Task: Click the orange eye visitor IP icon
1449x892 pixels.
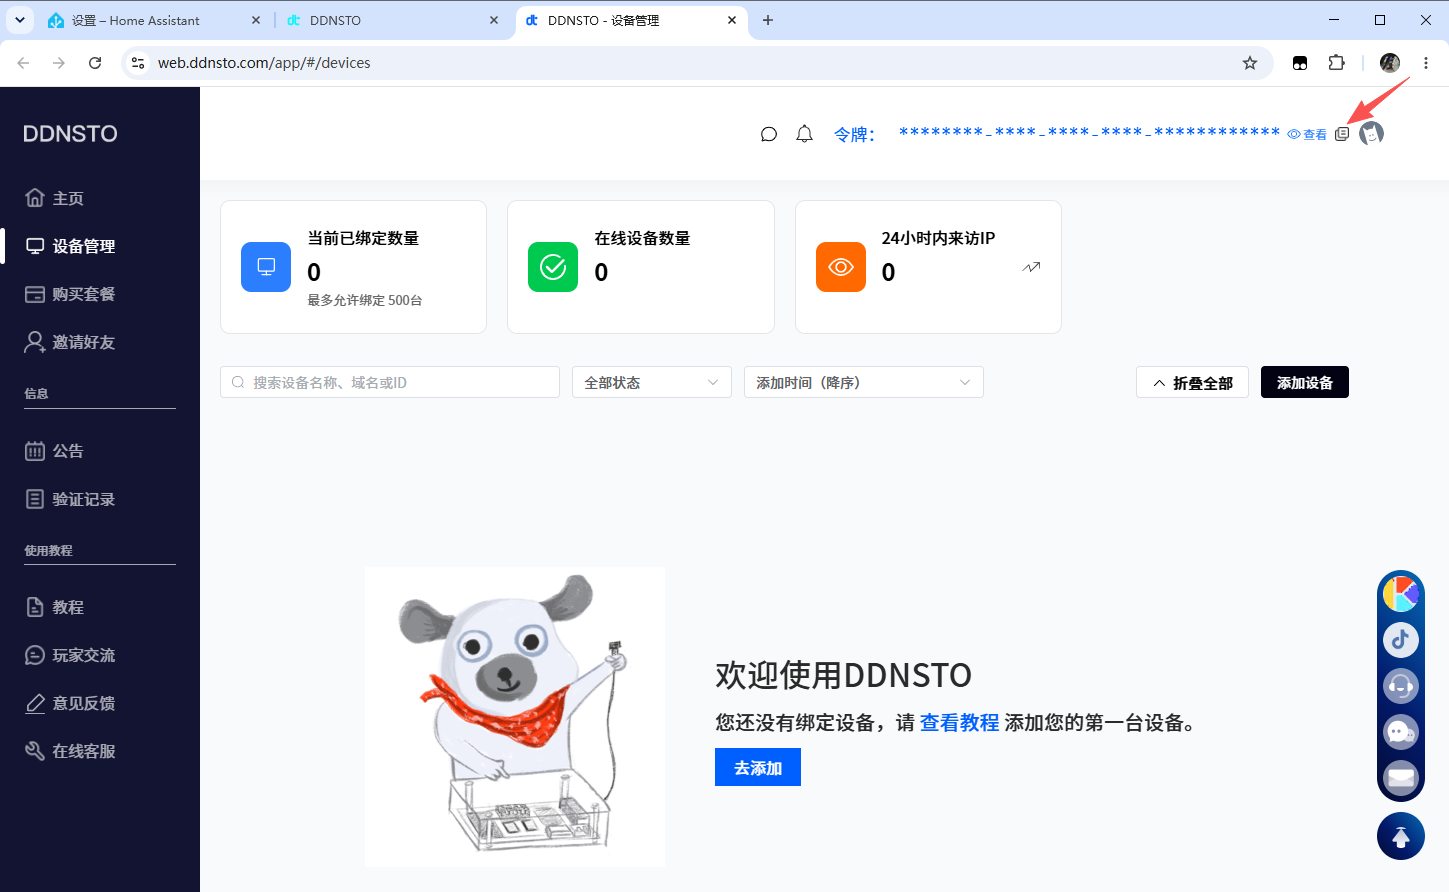Action: point(841,267)
